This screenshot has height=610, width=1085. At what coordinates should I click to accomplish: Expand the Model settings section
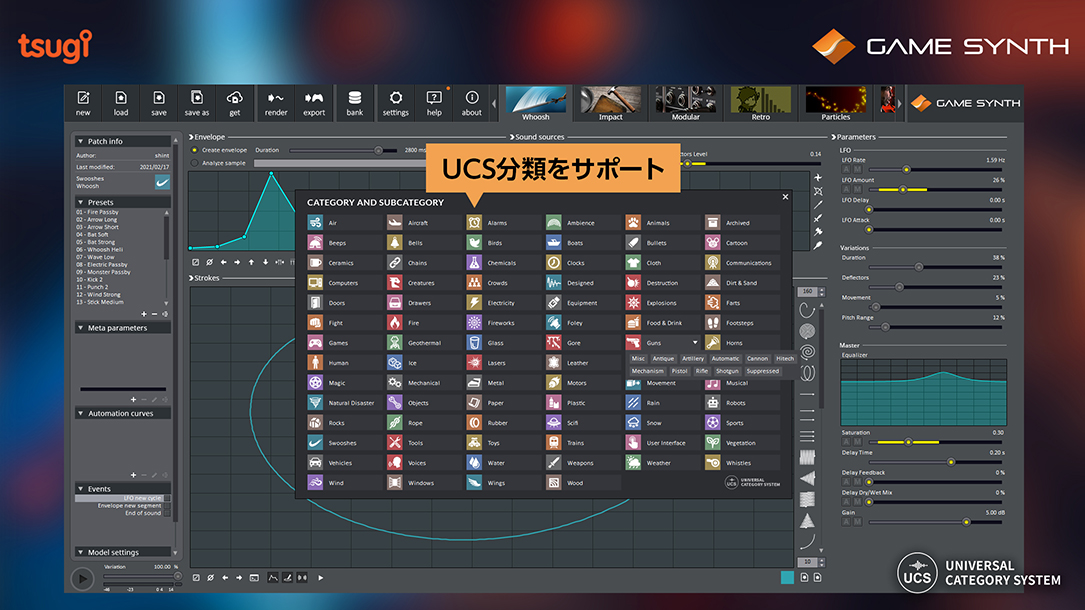[x=81, y=552]
